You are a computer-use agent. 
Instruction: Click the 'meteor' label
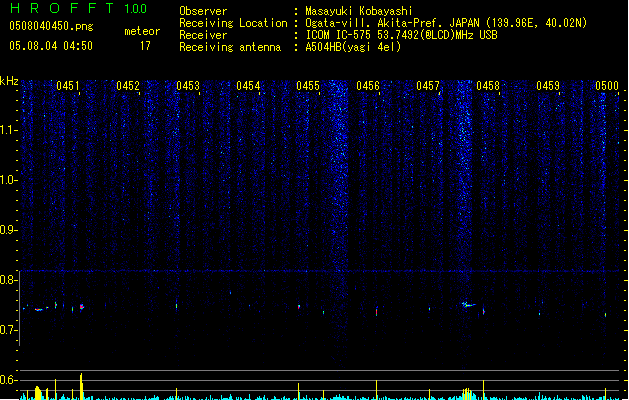(142, 31)
